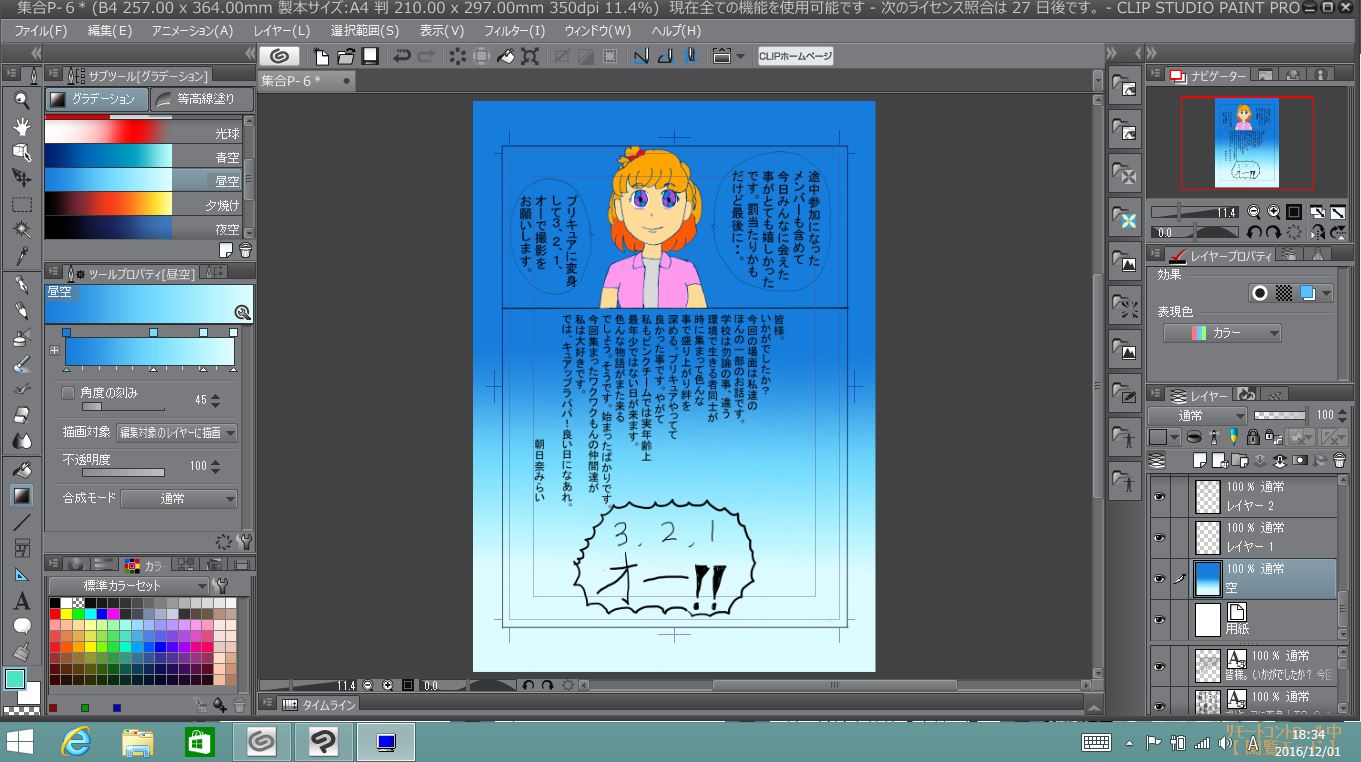The image size is (1361, 762).
Task: Expand the 標準カラーセット dropdown
Action: click(x=129, y=586)
